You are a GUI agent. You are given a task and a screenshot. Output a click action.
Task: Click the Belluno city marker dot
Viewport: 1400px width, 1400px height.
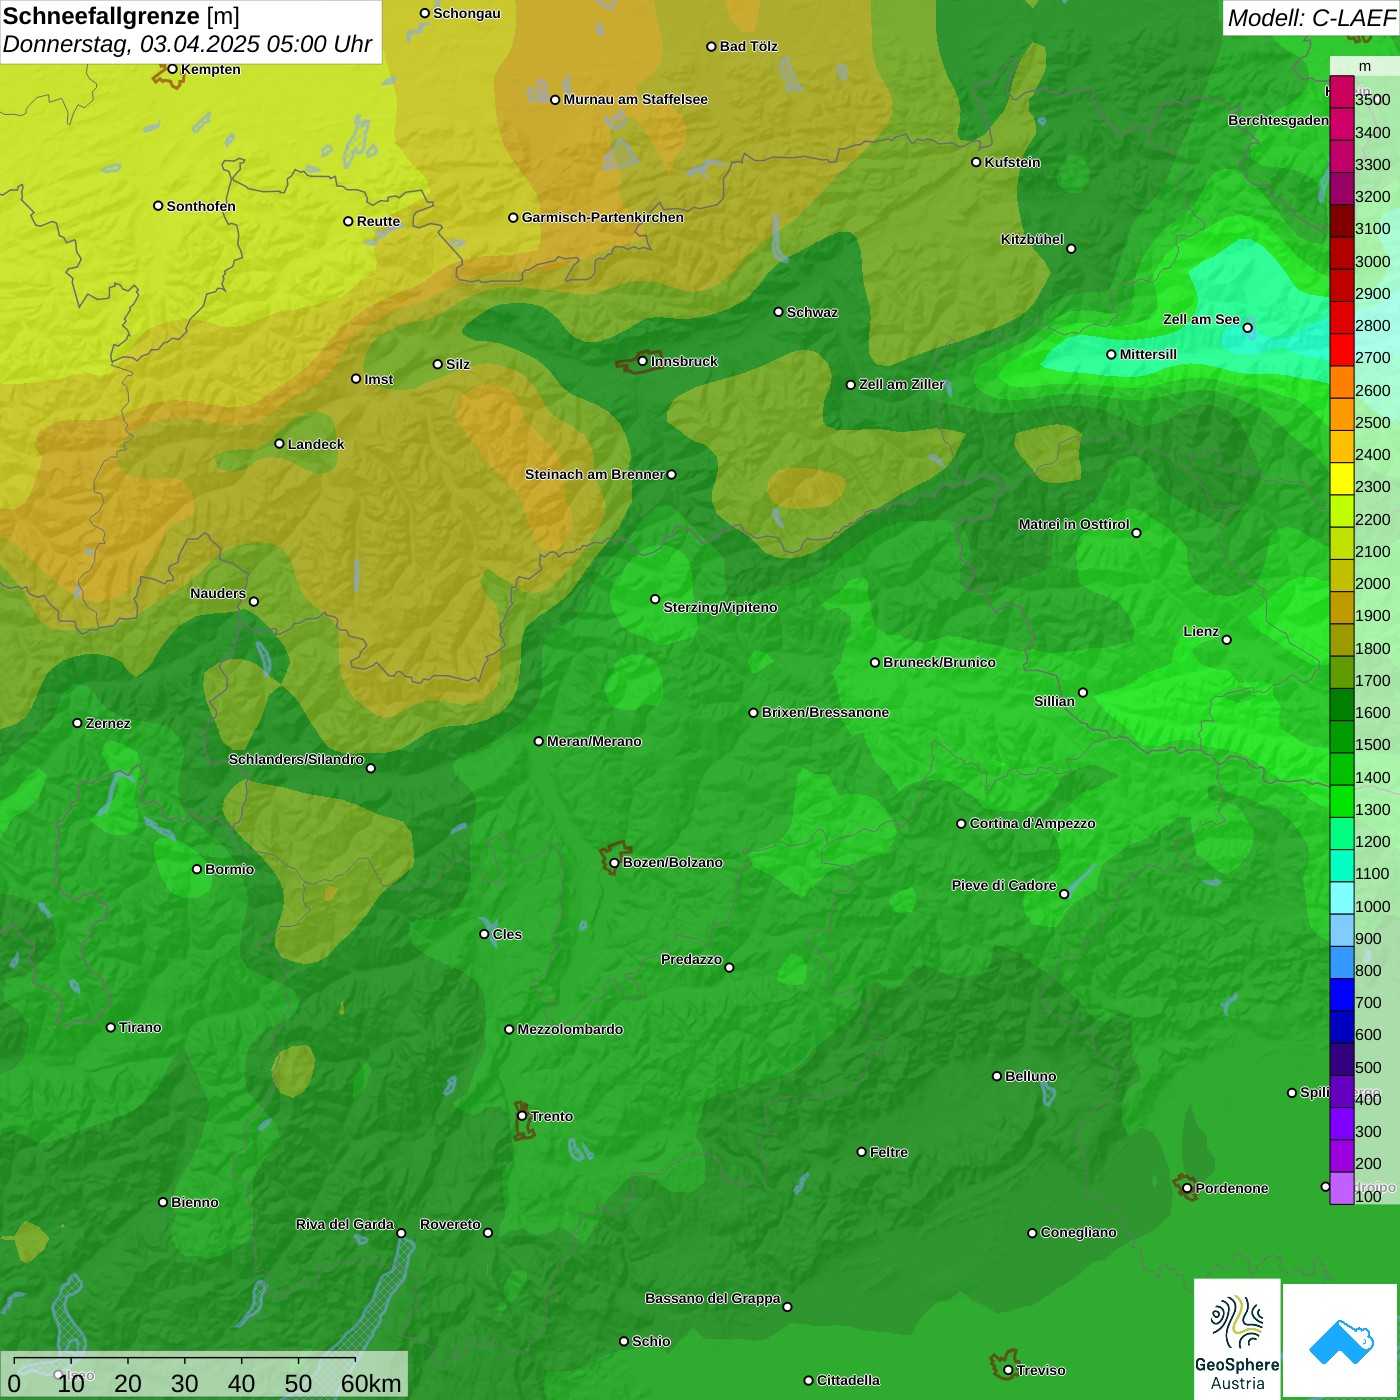(x=996, y=1076)
